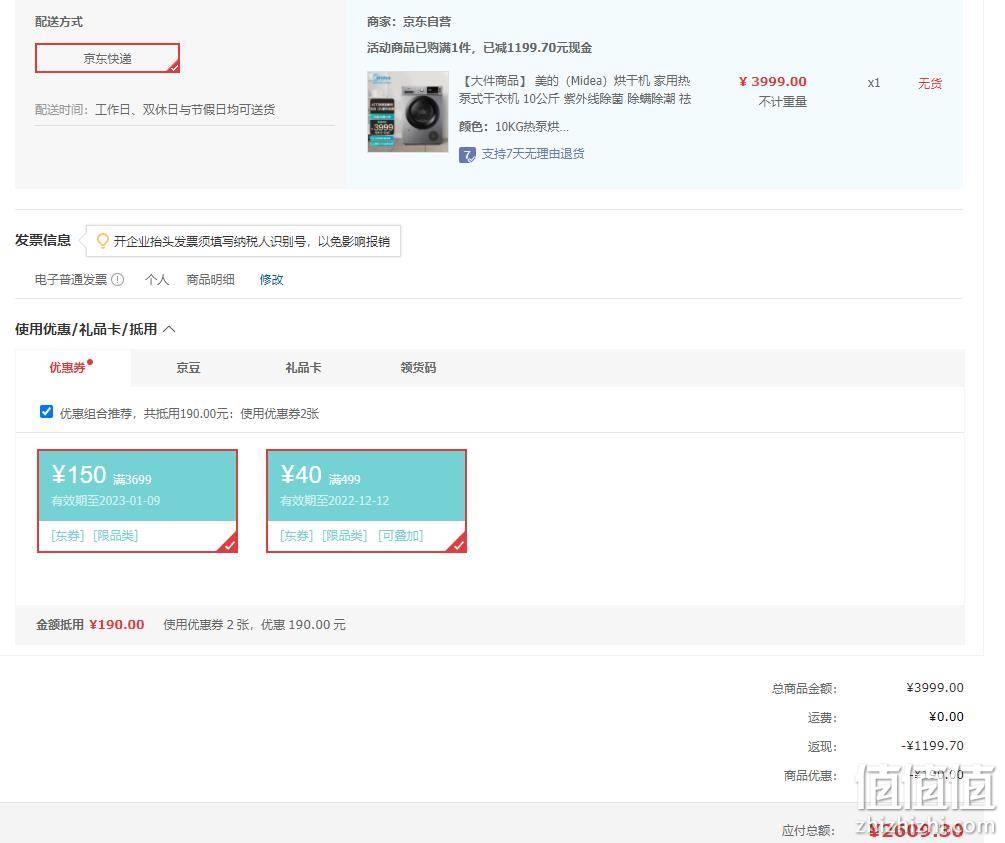
Task: Click 修改 to edit invoice info
Action: [271, 280]
